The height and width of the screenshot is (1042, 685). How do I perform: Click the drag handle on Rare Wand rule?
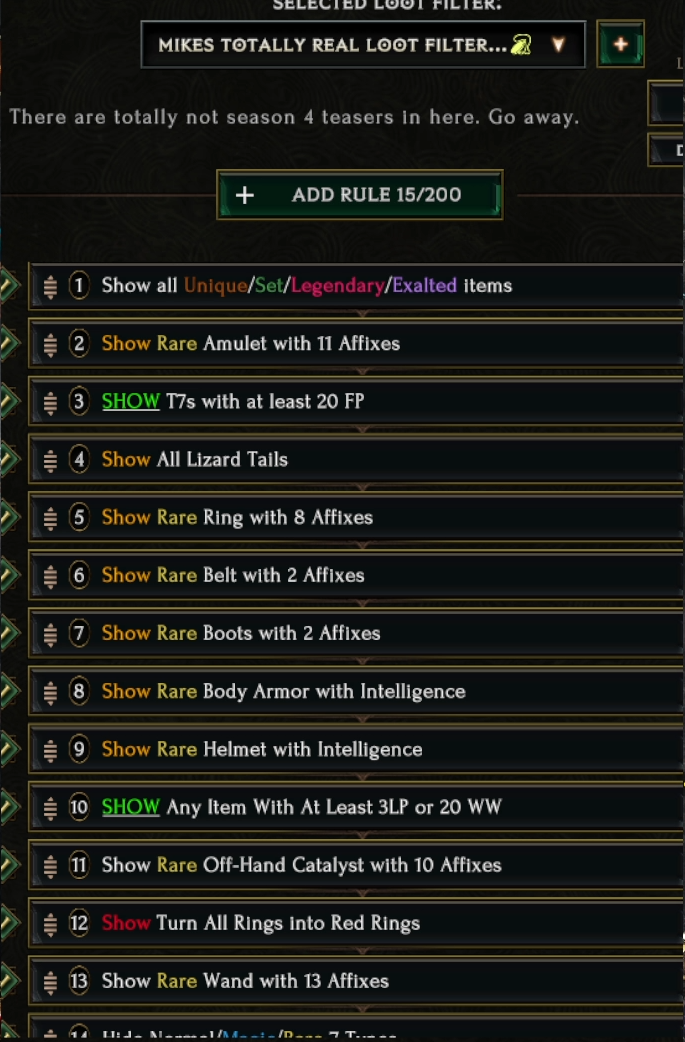tap(50, 982)
